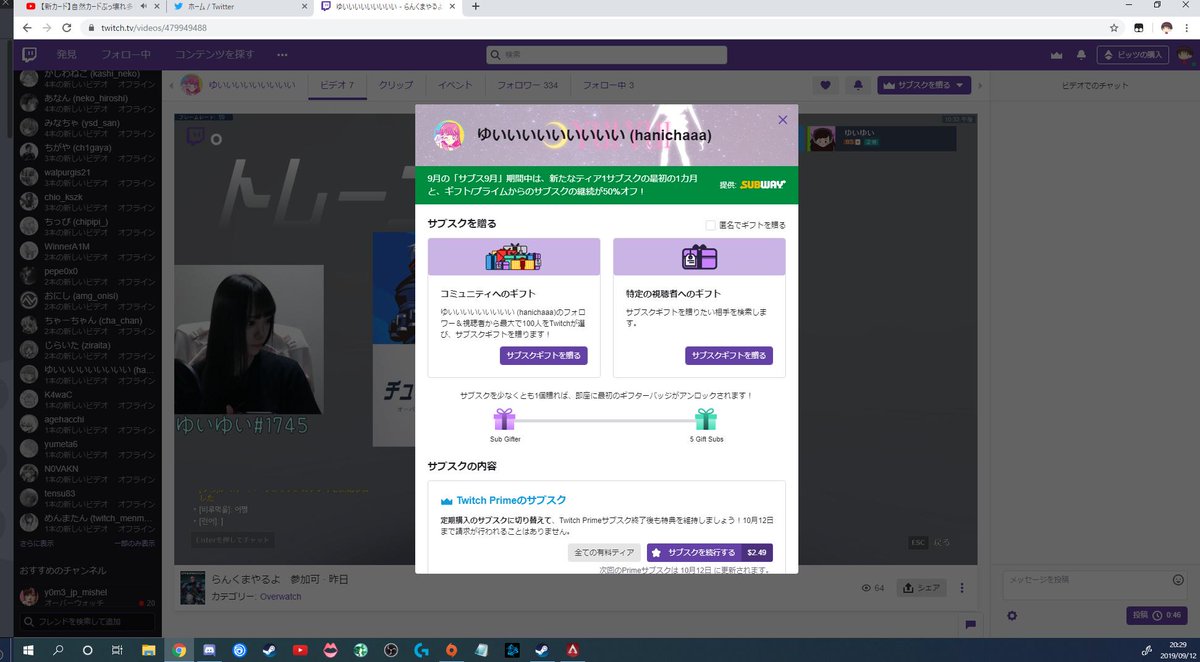1200x662 pixels.
Task: Open Discord from the taskbar
Action: 210,650
